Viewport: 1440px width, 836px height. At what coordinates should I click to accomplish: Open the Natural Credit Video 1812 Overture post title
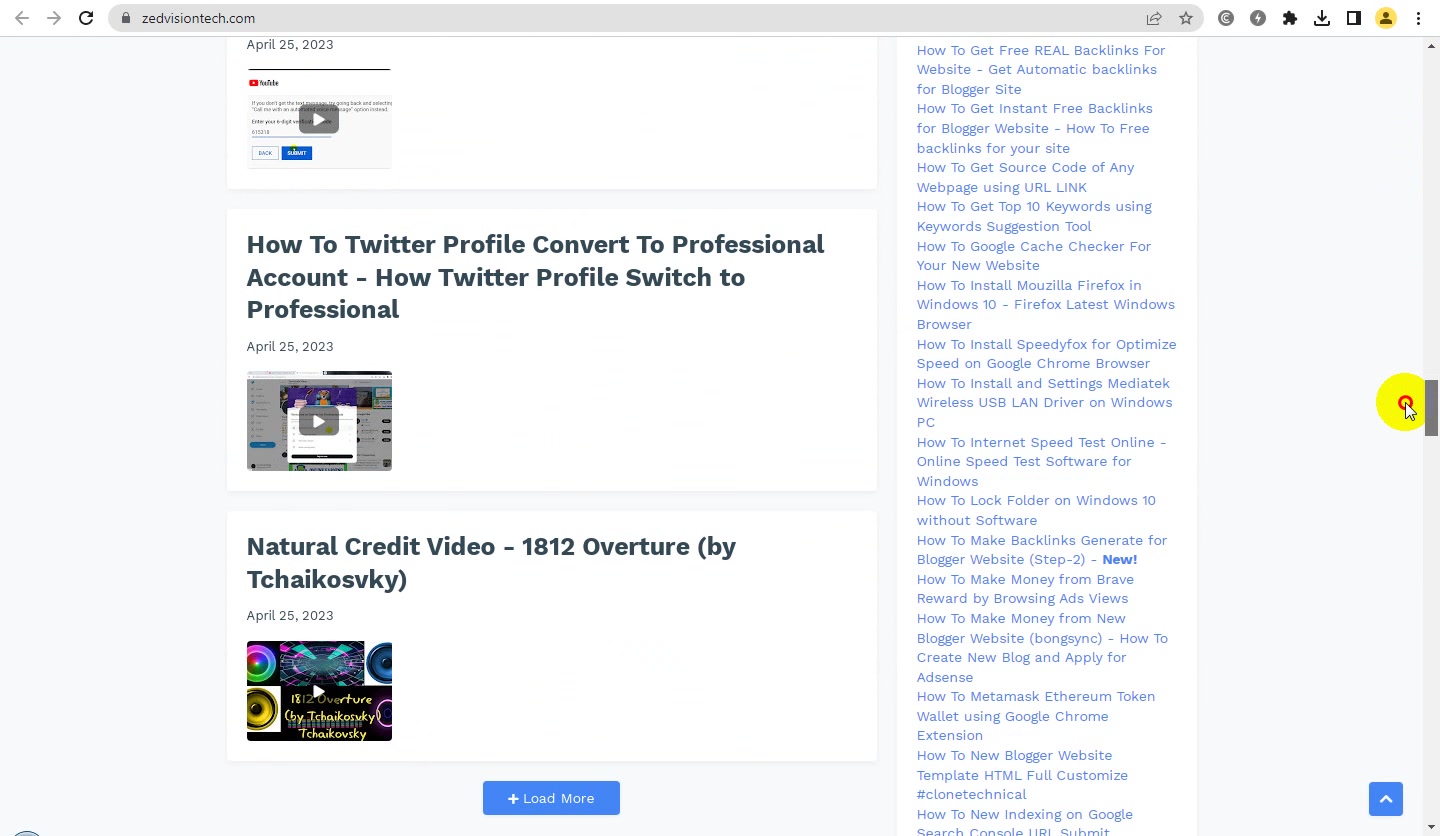491,563
